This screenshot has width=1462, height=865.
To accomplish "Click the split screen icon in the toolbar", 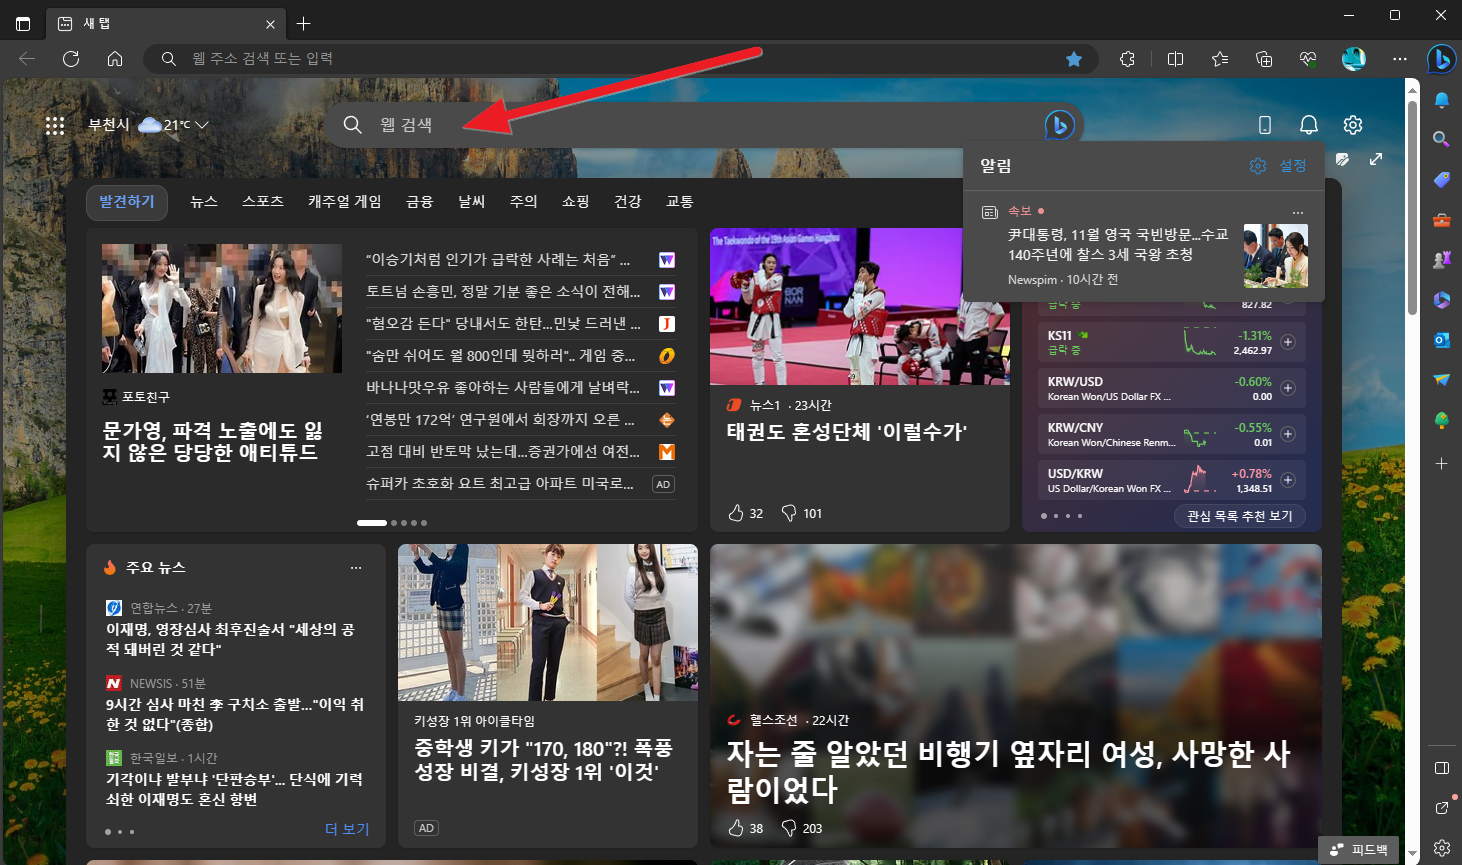I will click(1175, 59).
